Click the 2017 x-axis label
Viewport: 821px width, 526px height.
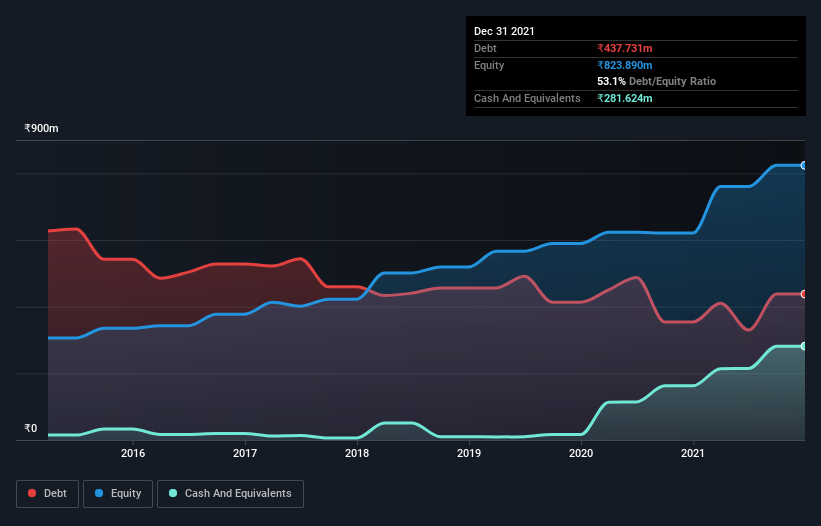245,453
